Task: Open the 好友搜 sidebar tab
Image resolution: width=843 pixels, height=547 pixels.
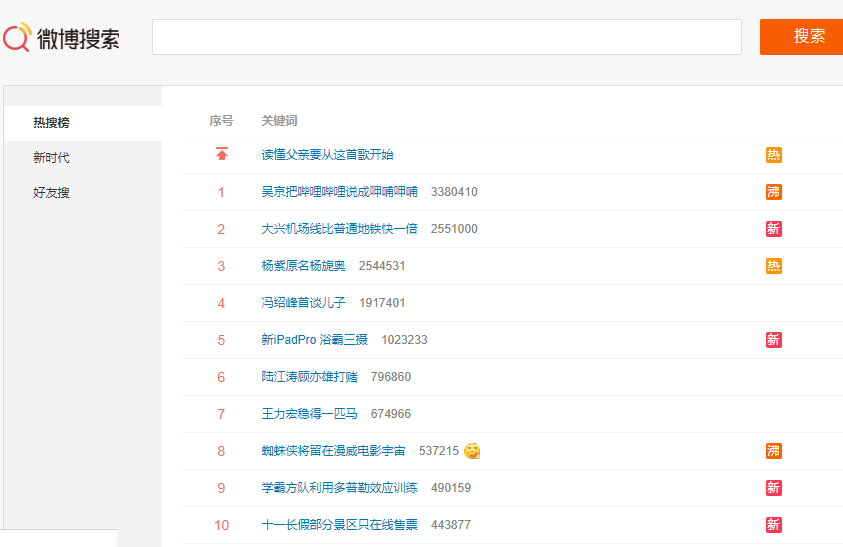Action: click(51, 193)
